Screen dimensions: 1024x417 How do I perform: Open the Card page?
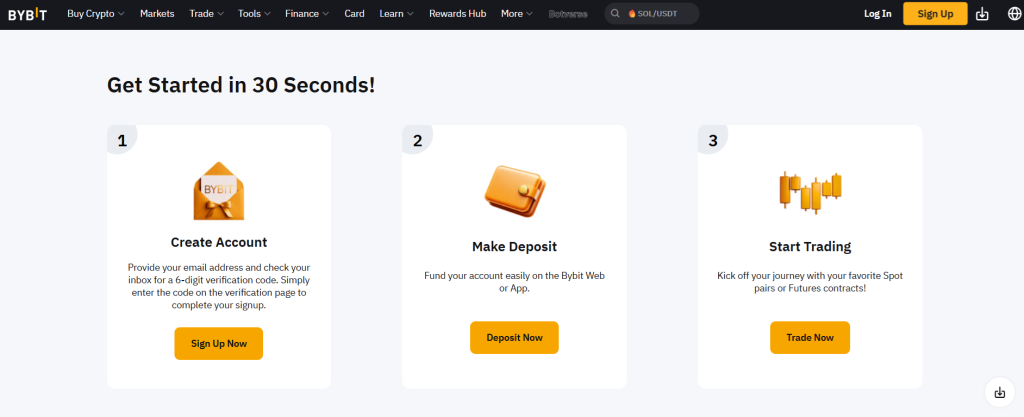point(355,14)
